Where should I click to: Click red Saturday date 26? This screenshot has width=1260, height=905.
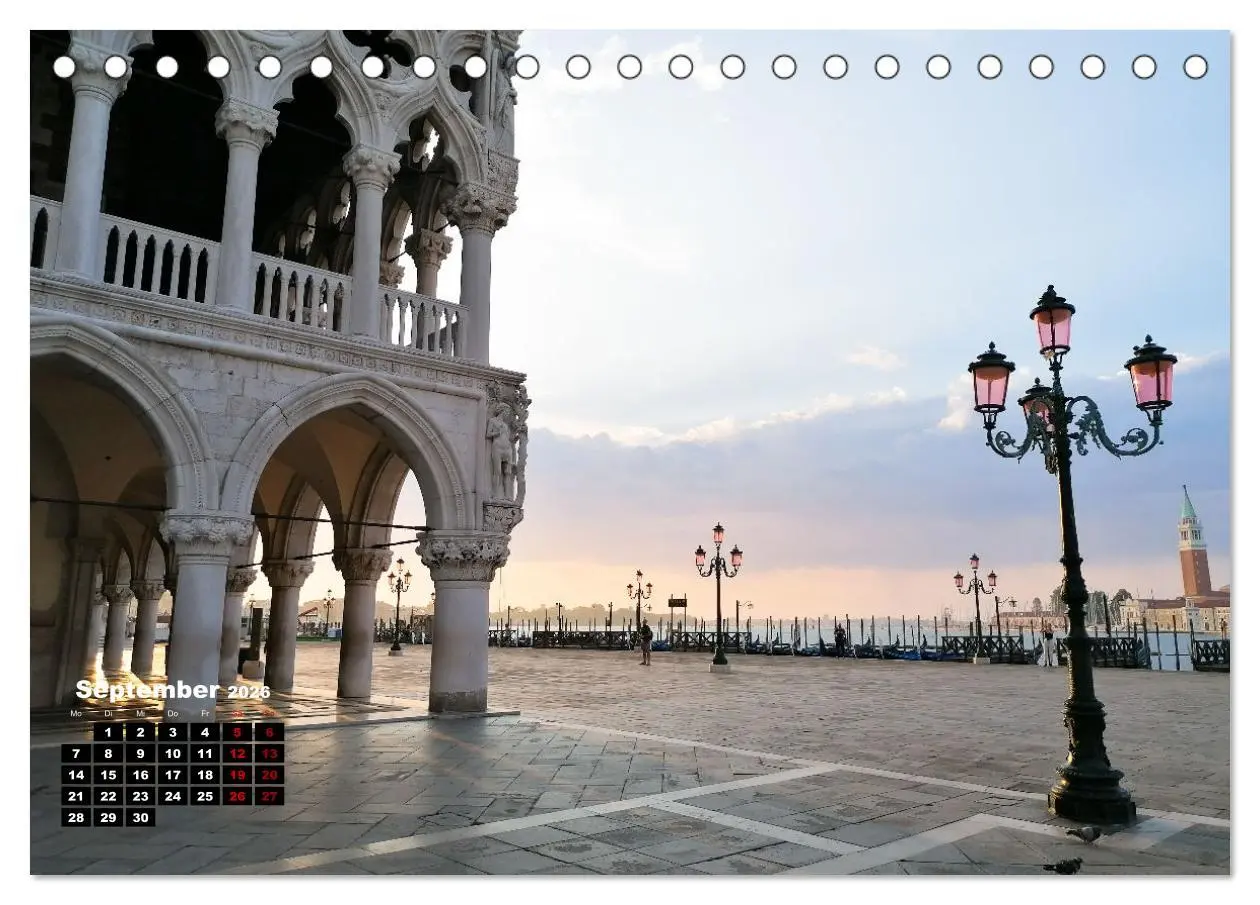tap(237, 796)
